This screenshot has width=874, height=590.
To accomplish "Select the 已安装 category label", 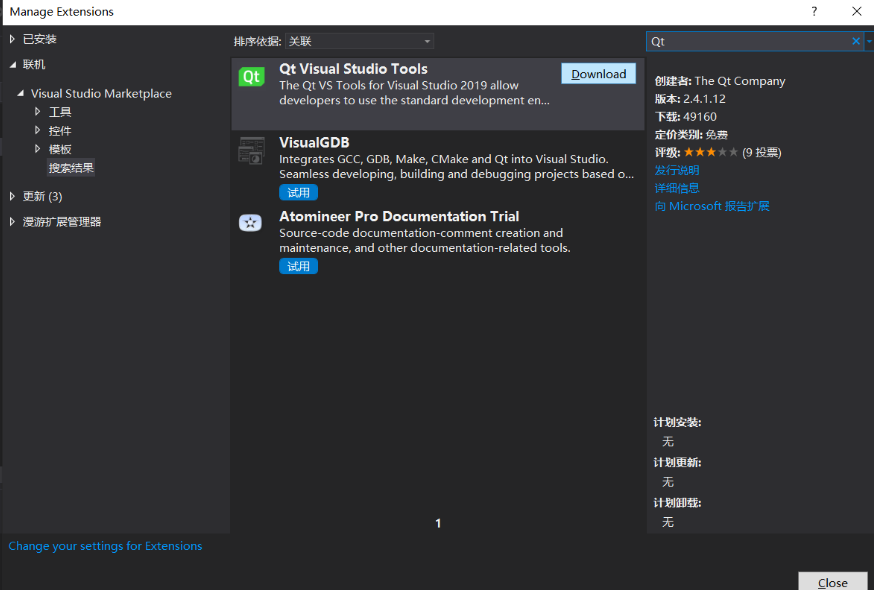I will click(40, 39).
